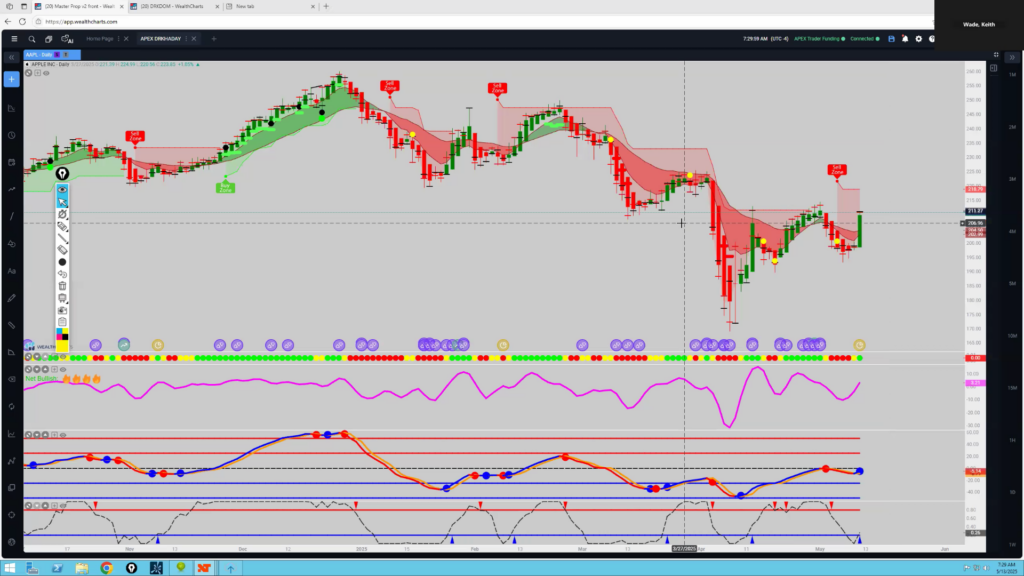Expand the bottom panel plus box
Screen dimensions: 1024x576
coord(54,505)
